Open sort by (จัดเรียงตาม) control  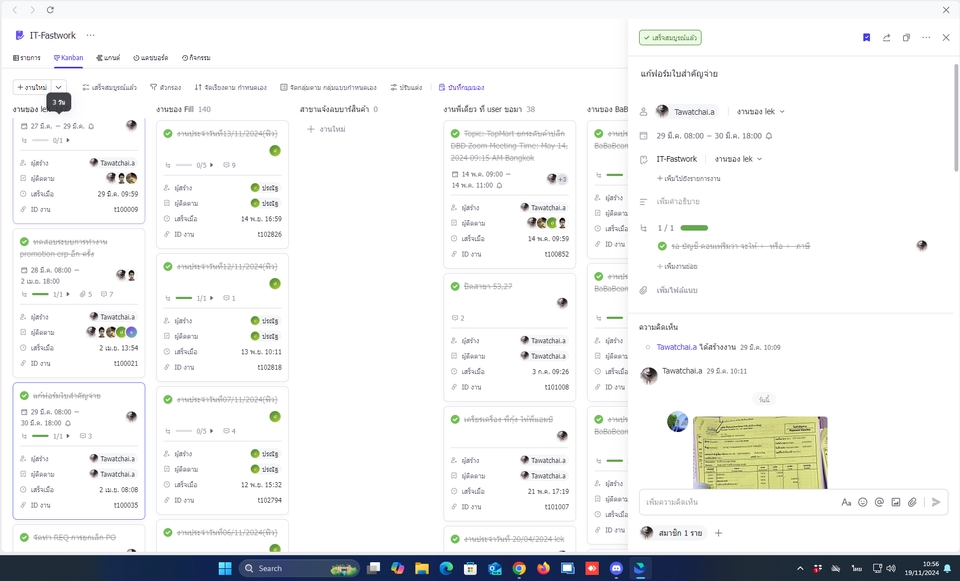coord(230,88)
